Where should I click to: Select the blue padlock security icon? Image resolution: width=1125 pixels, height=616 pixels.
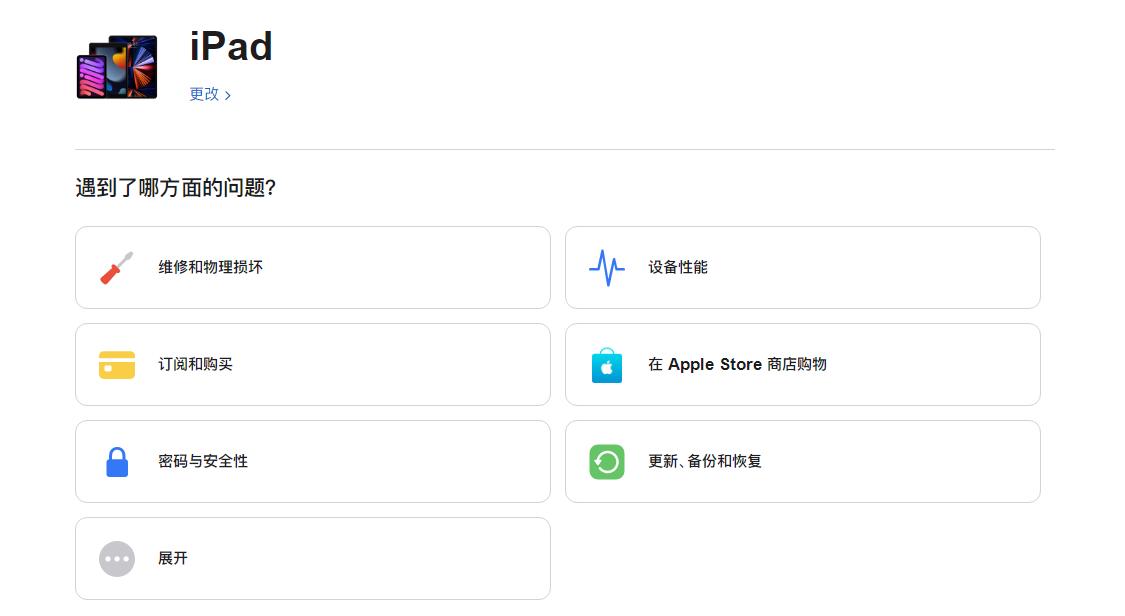click(x=116, y=461)
